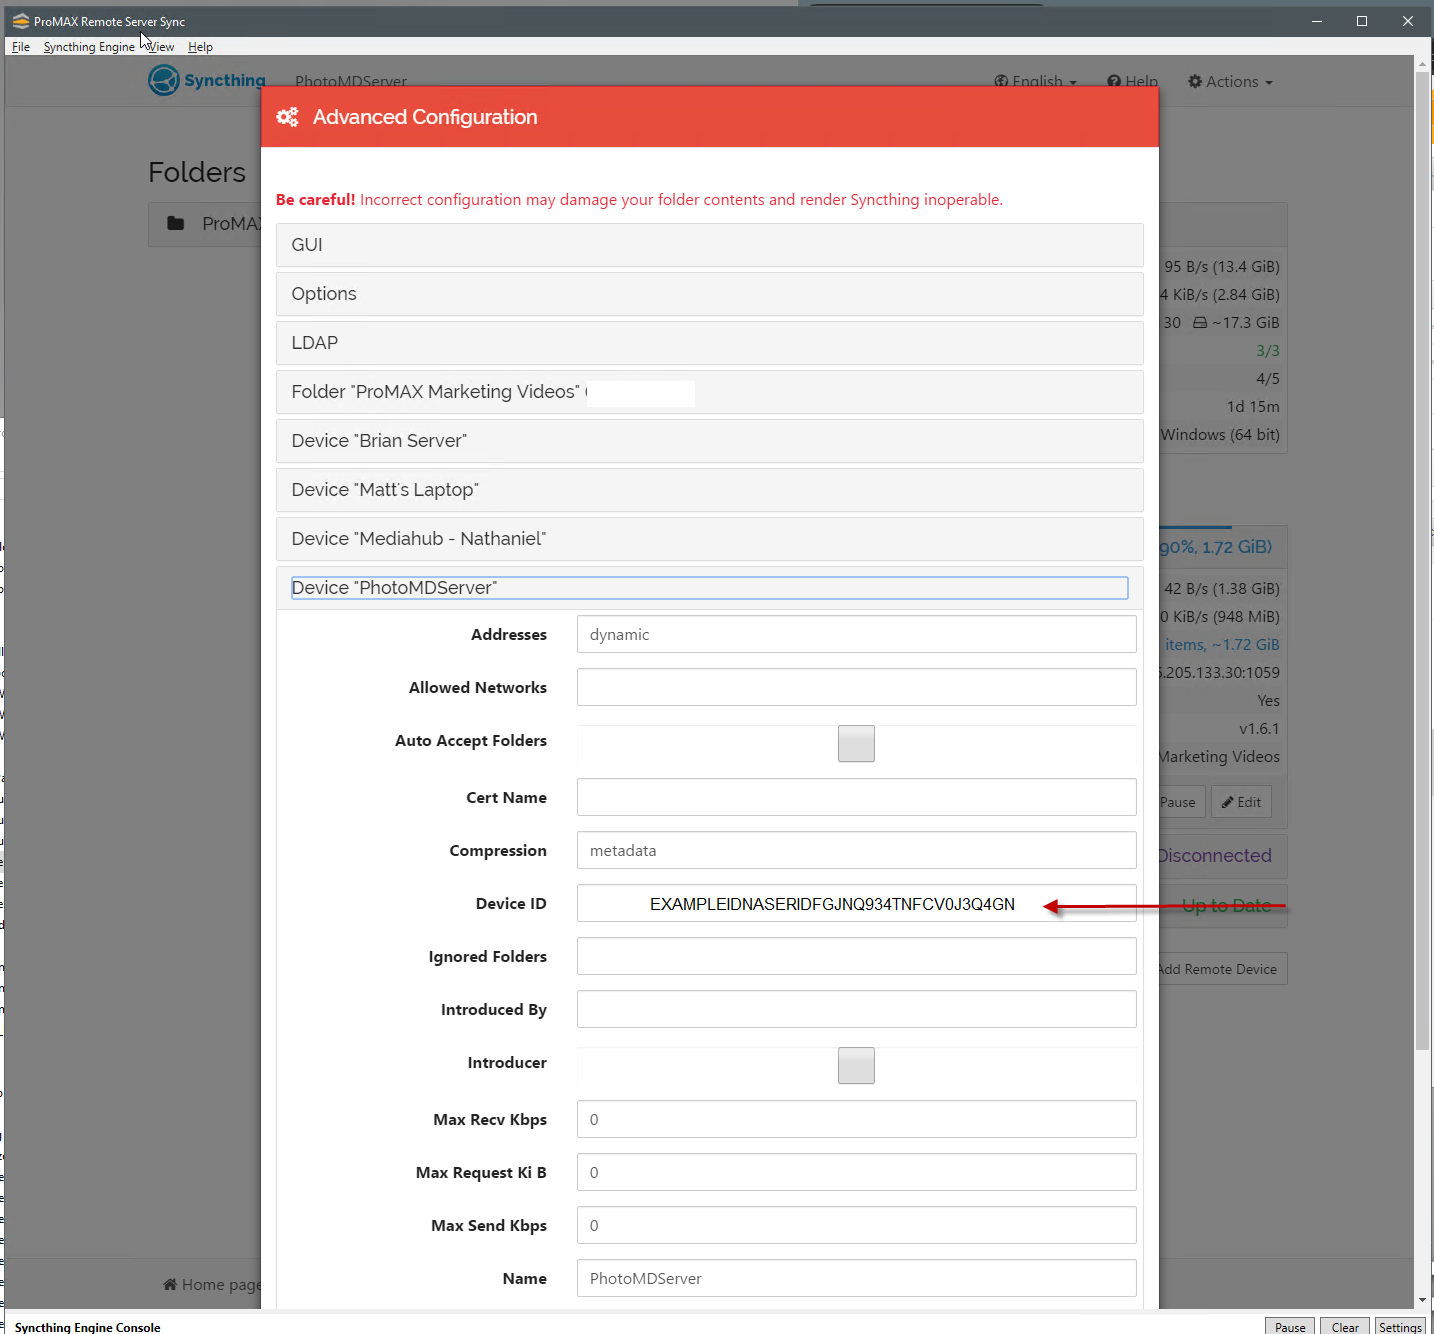This screenshot has height=1334, width=1434.
Task: Click the Edit button for the device
Action: [x=1241, y=802]
